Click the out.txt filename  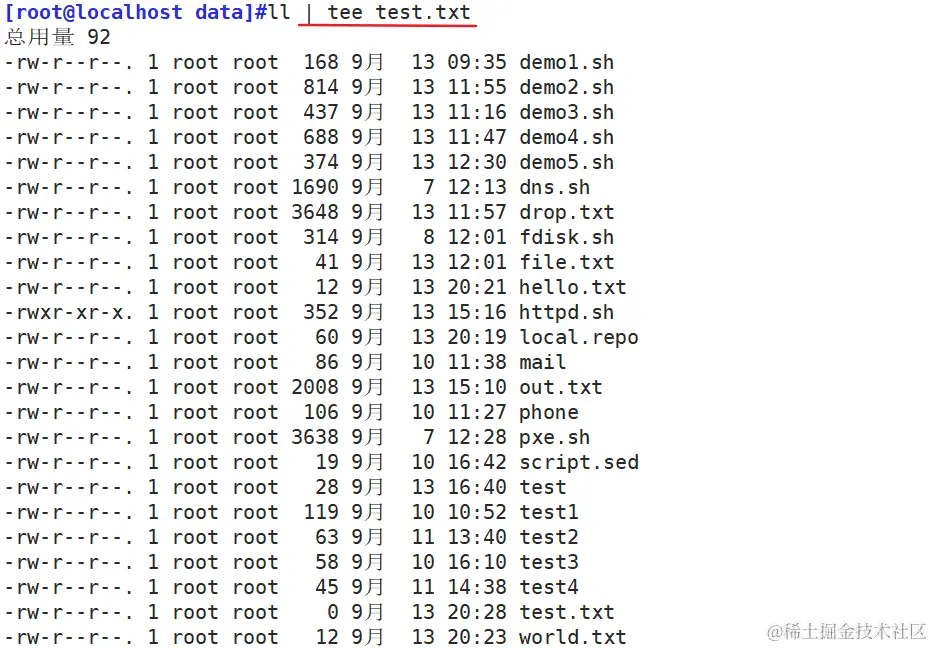click(x=560, y=388)
